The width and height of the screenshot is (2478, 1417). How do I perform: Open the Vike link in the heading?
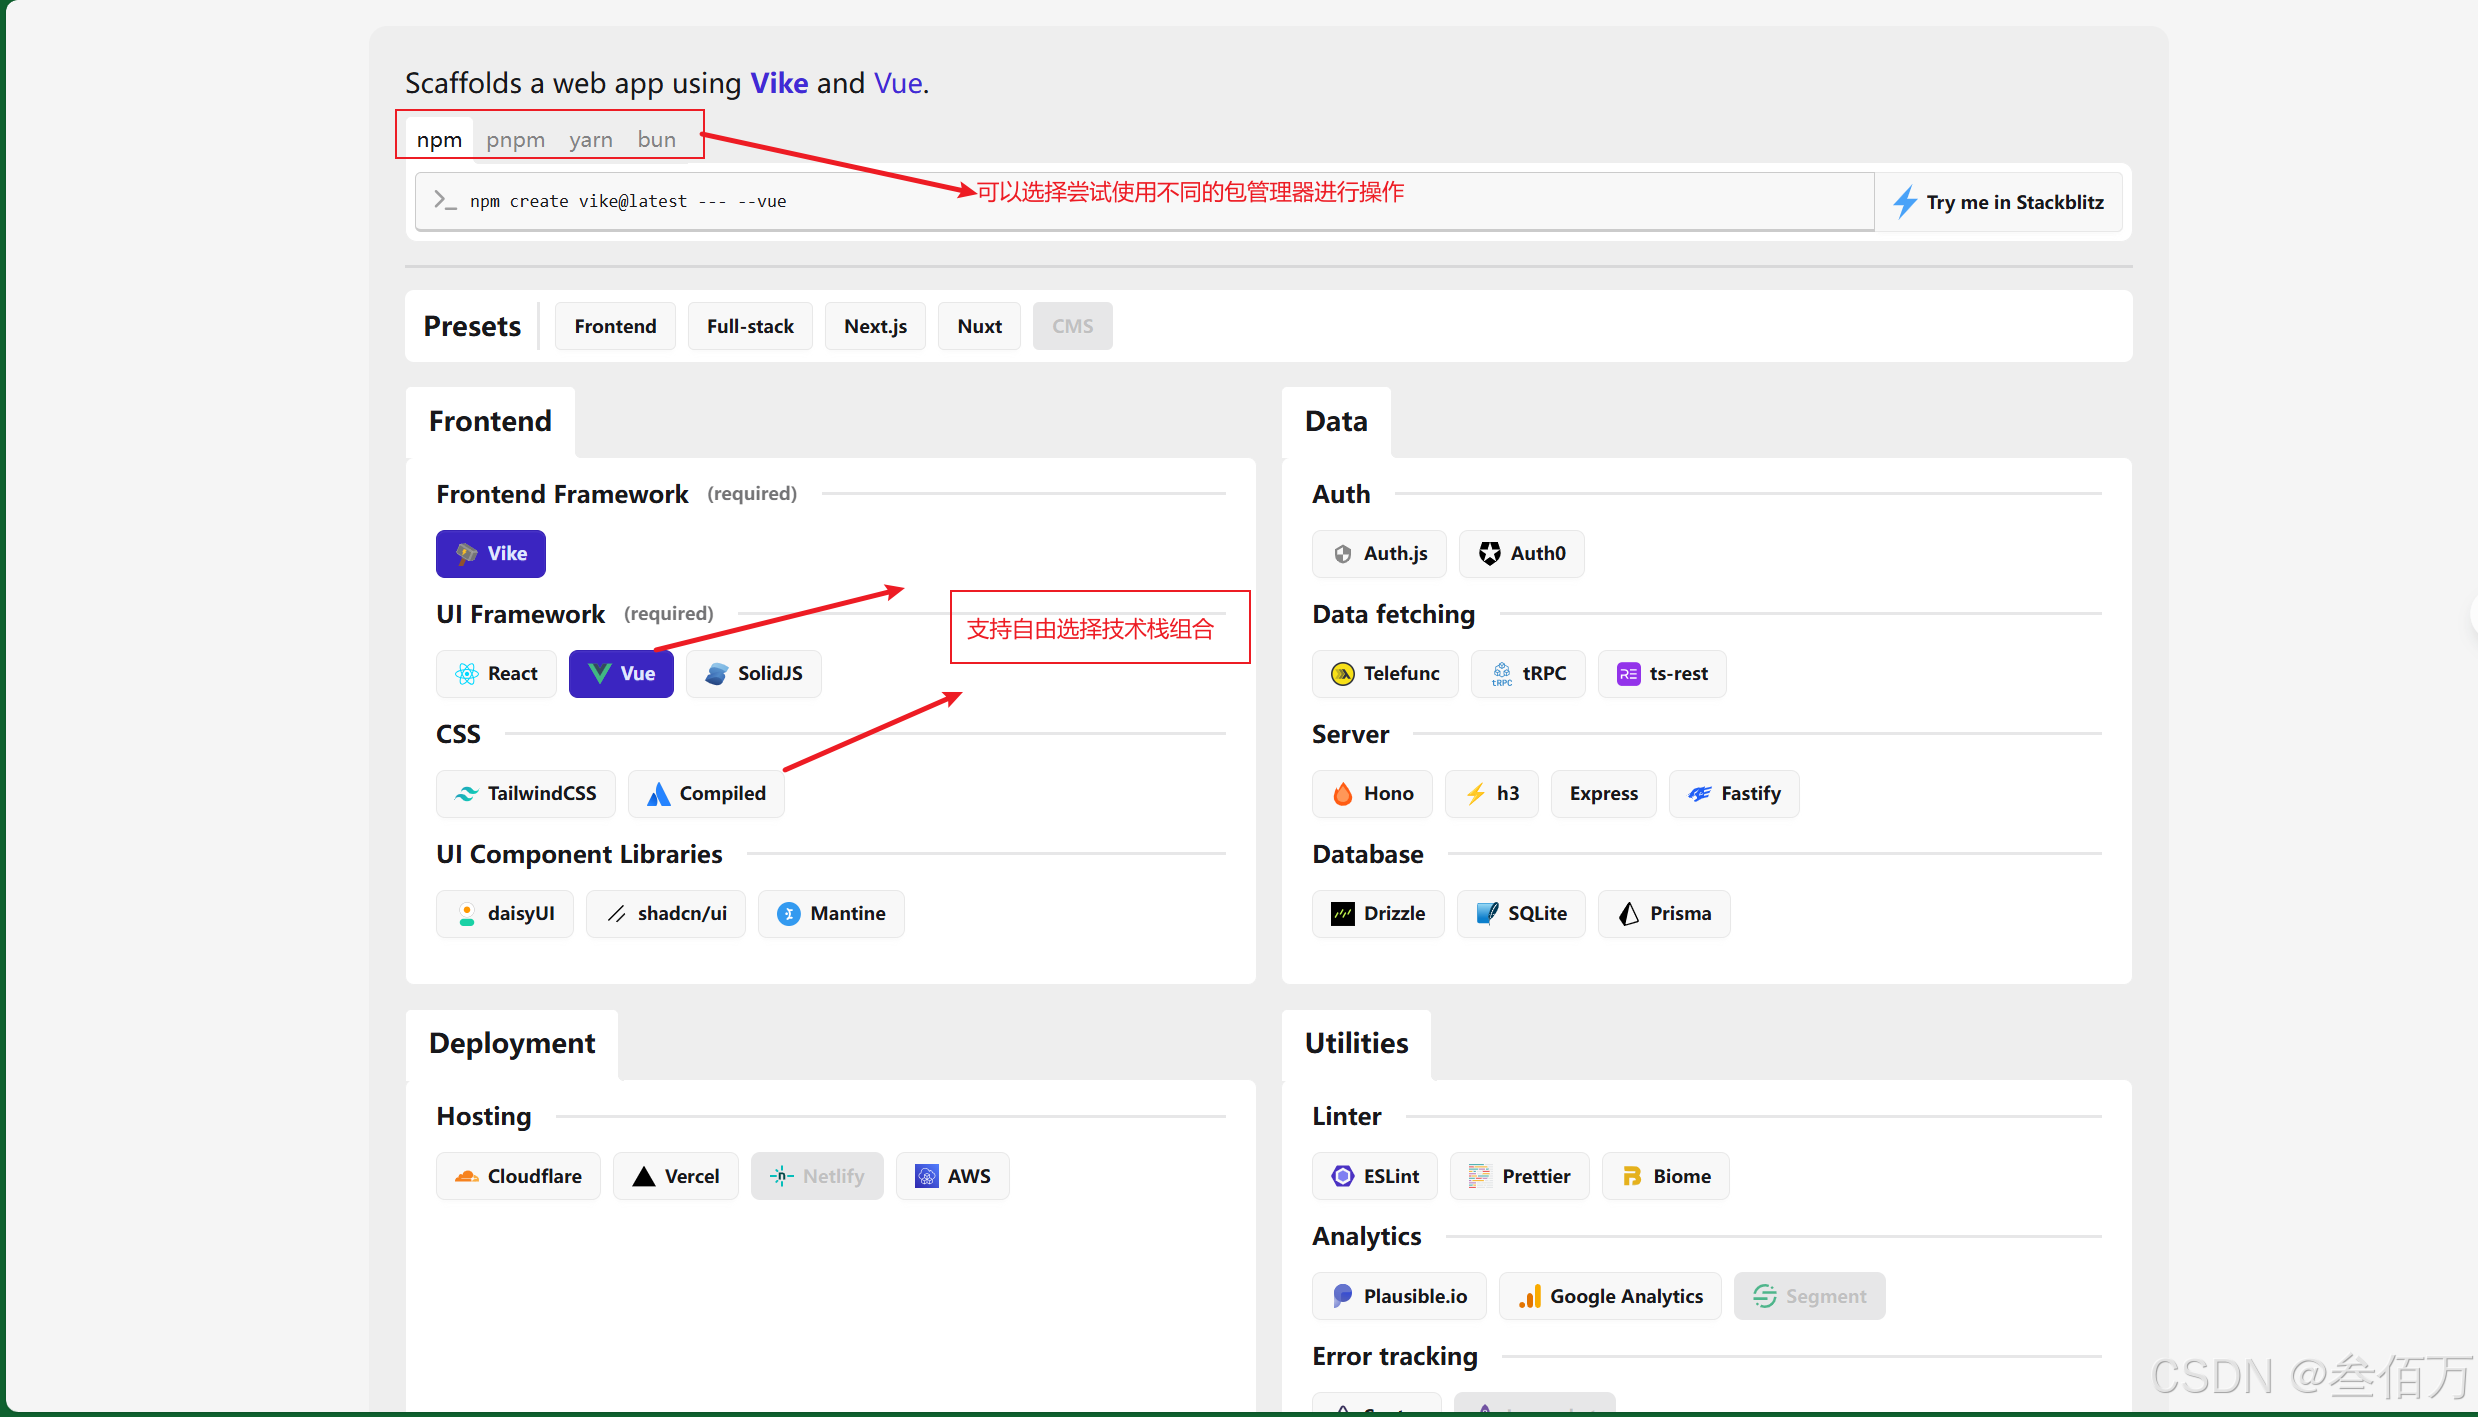[779, 83]
